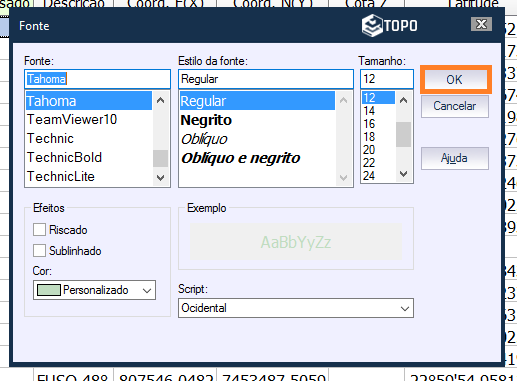
Task: Choose font size 24
Action: click(378, 176)
